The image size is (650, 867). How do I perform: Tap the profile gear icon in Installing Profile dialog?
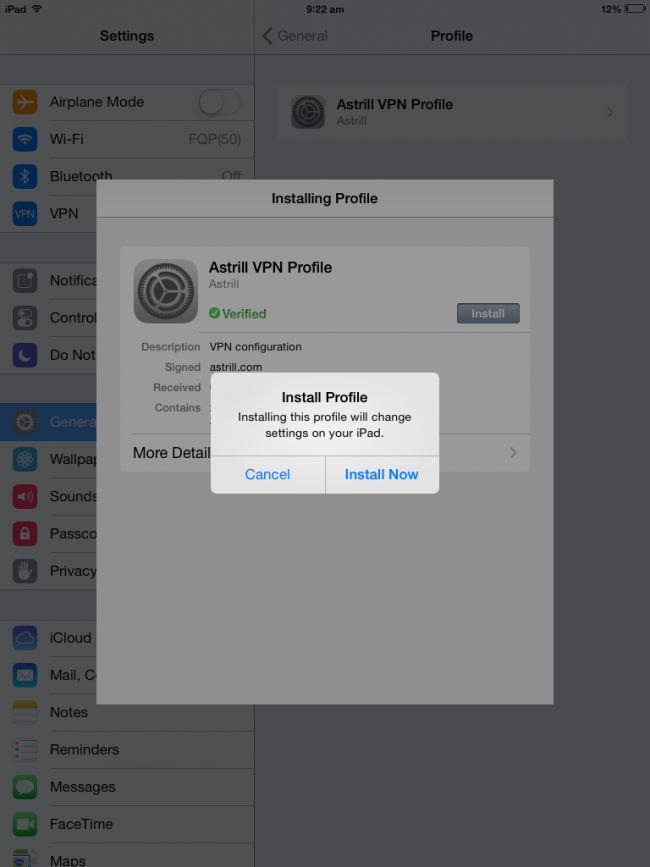click(166, 291)
